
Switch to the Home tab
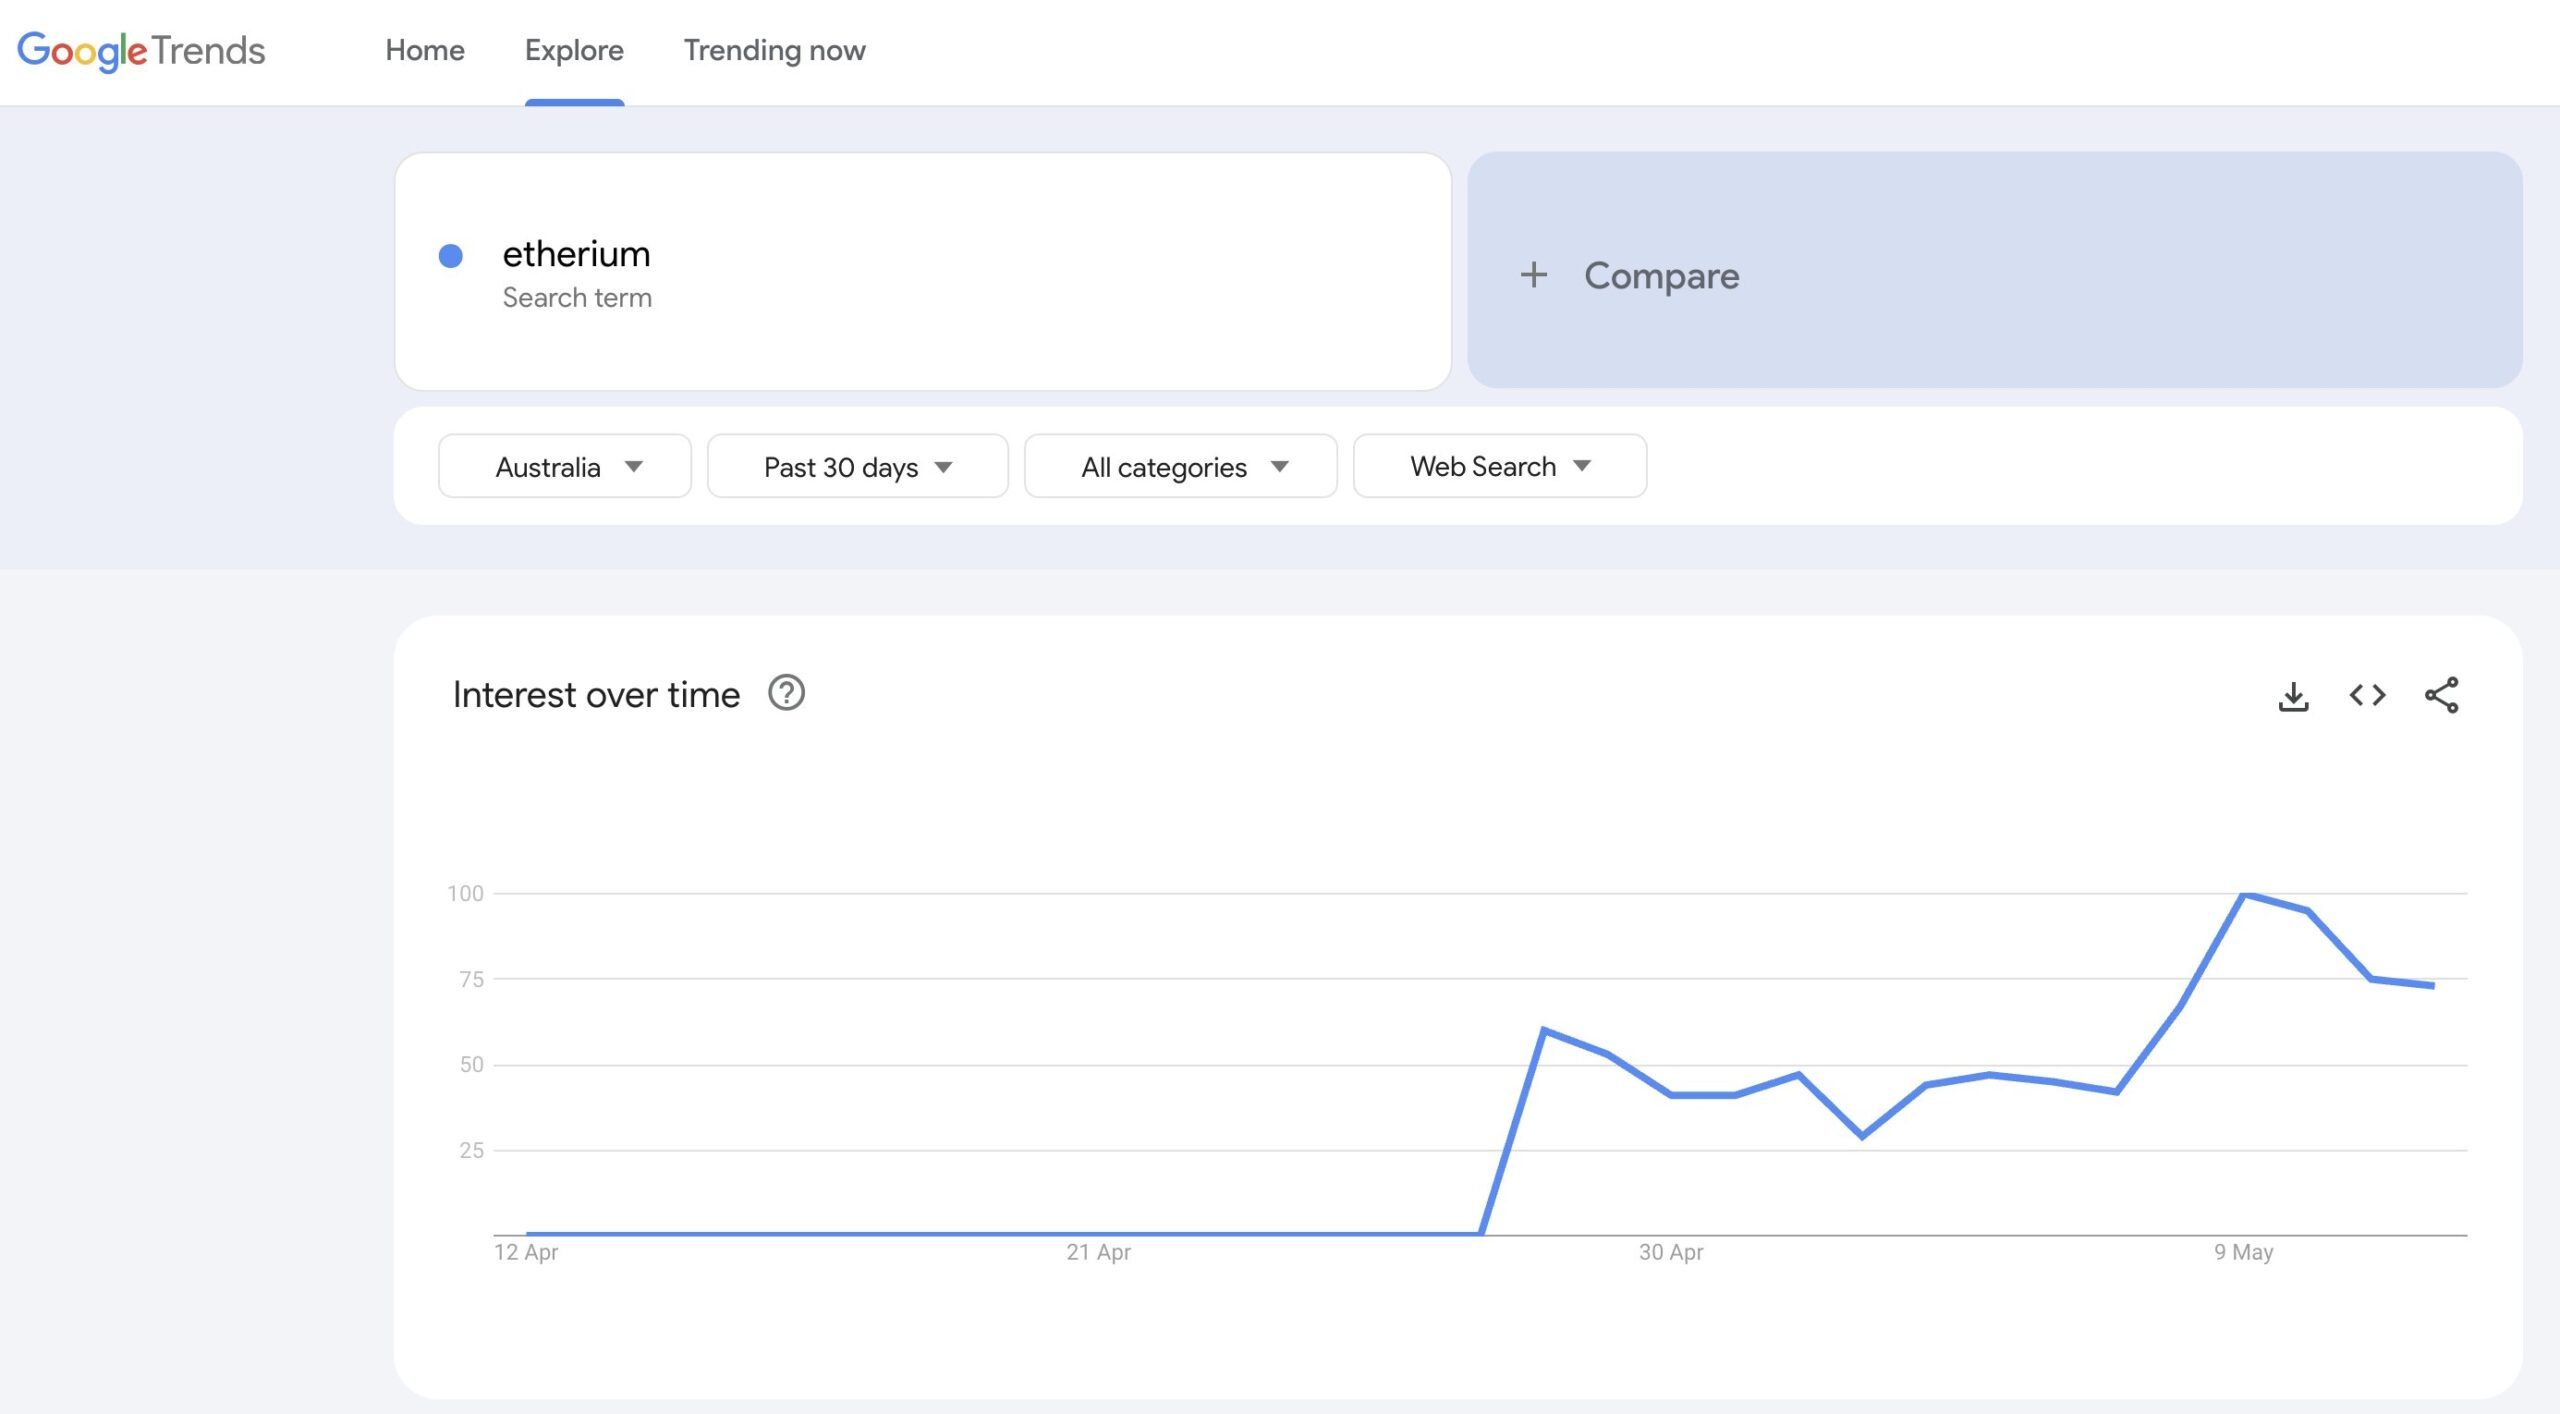coord(424,50)
